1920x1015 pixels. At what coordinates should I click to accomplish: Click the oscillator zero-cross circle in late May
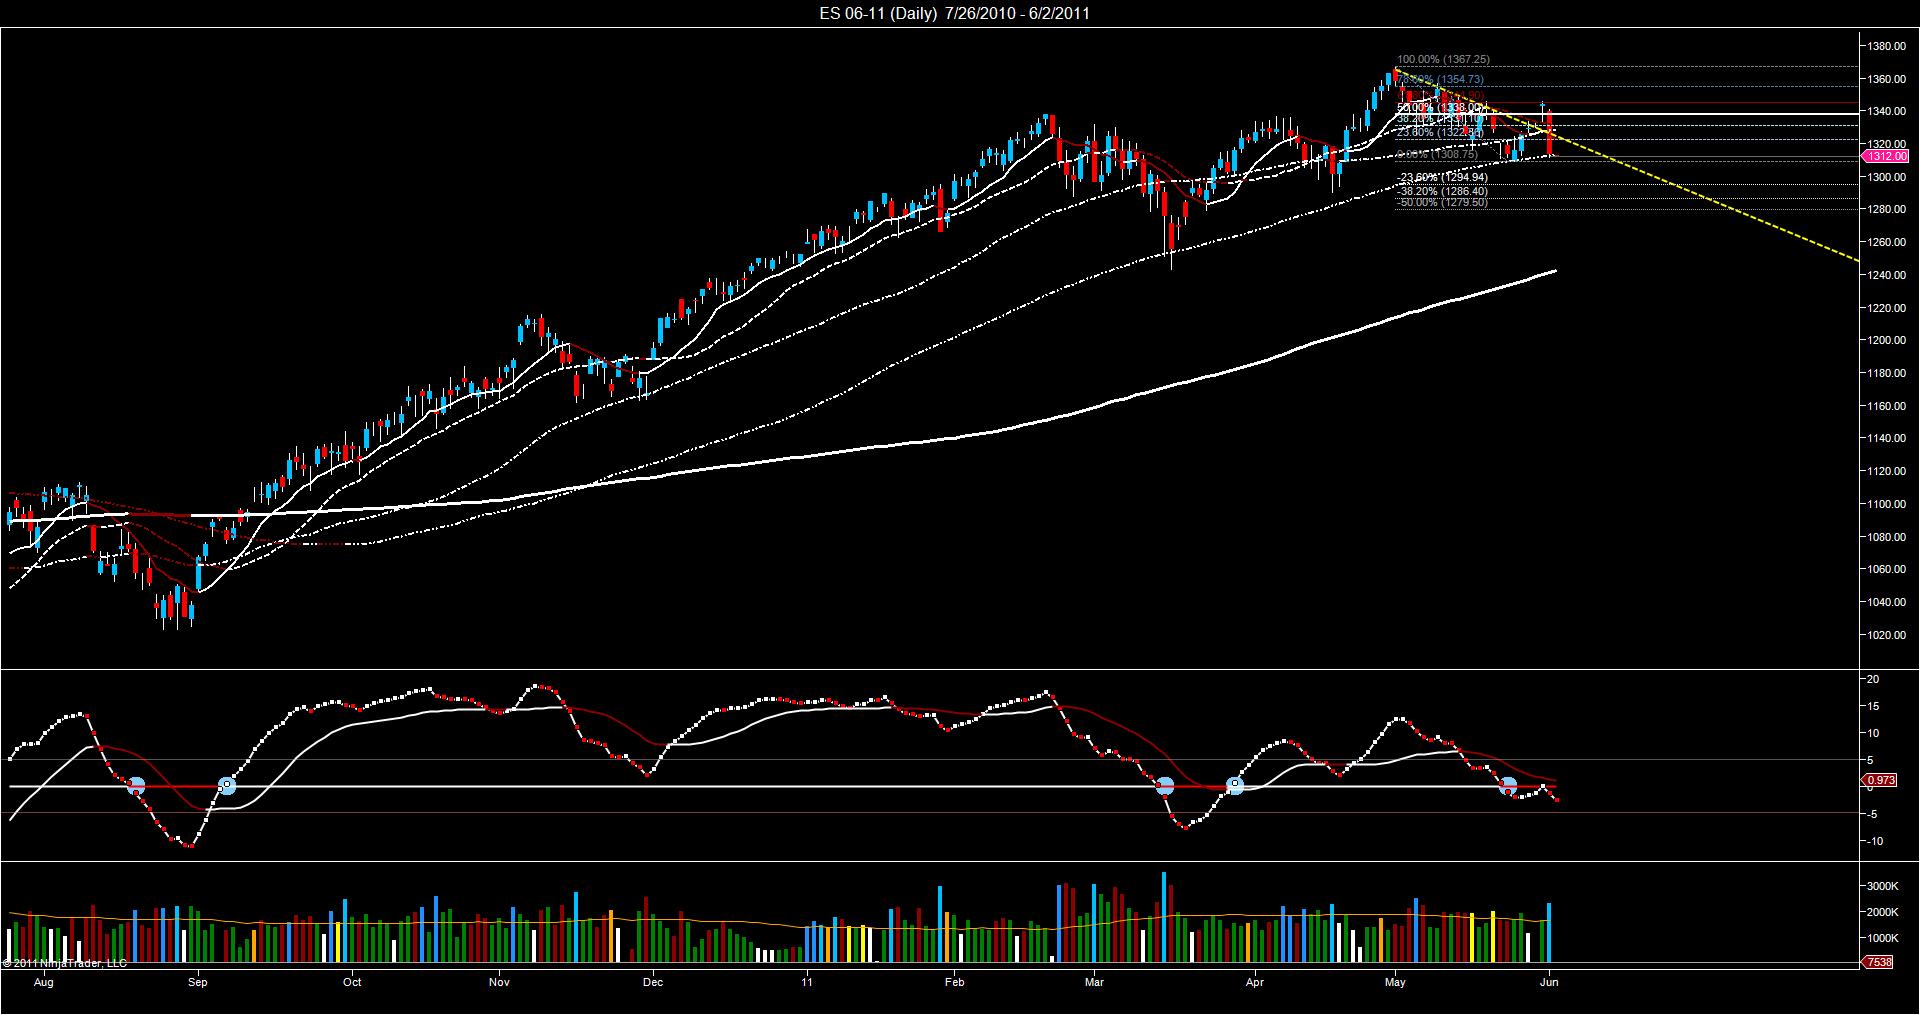(1508, 786)
